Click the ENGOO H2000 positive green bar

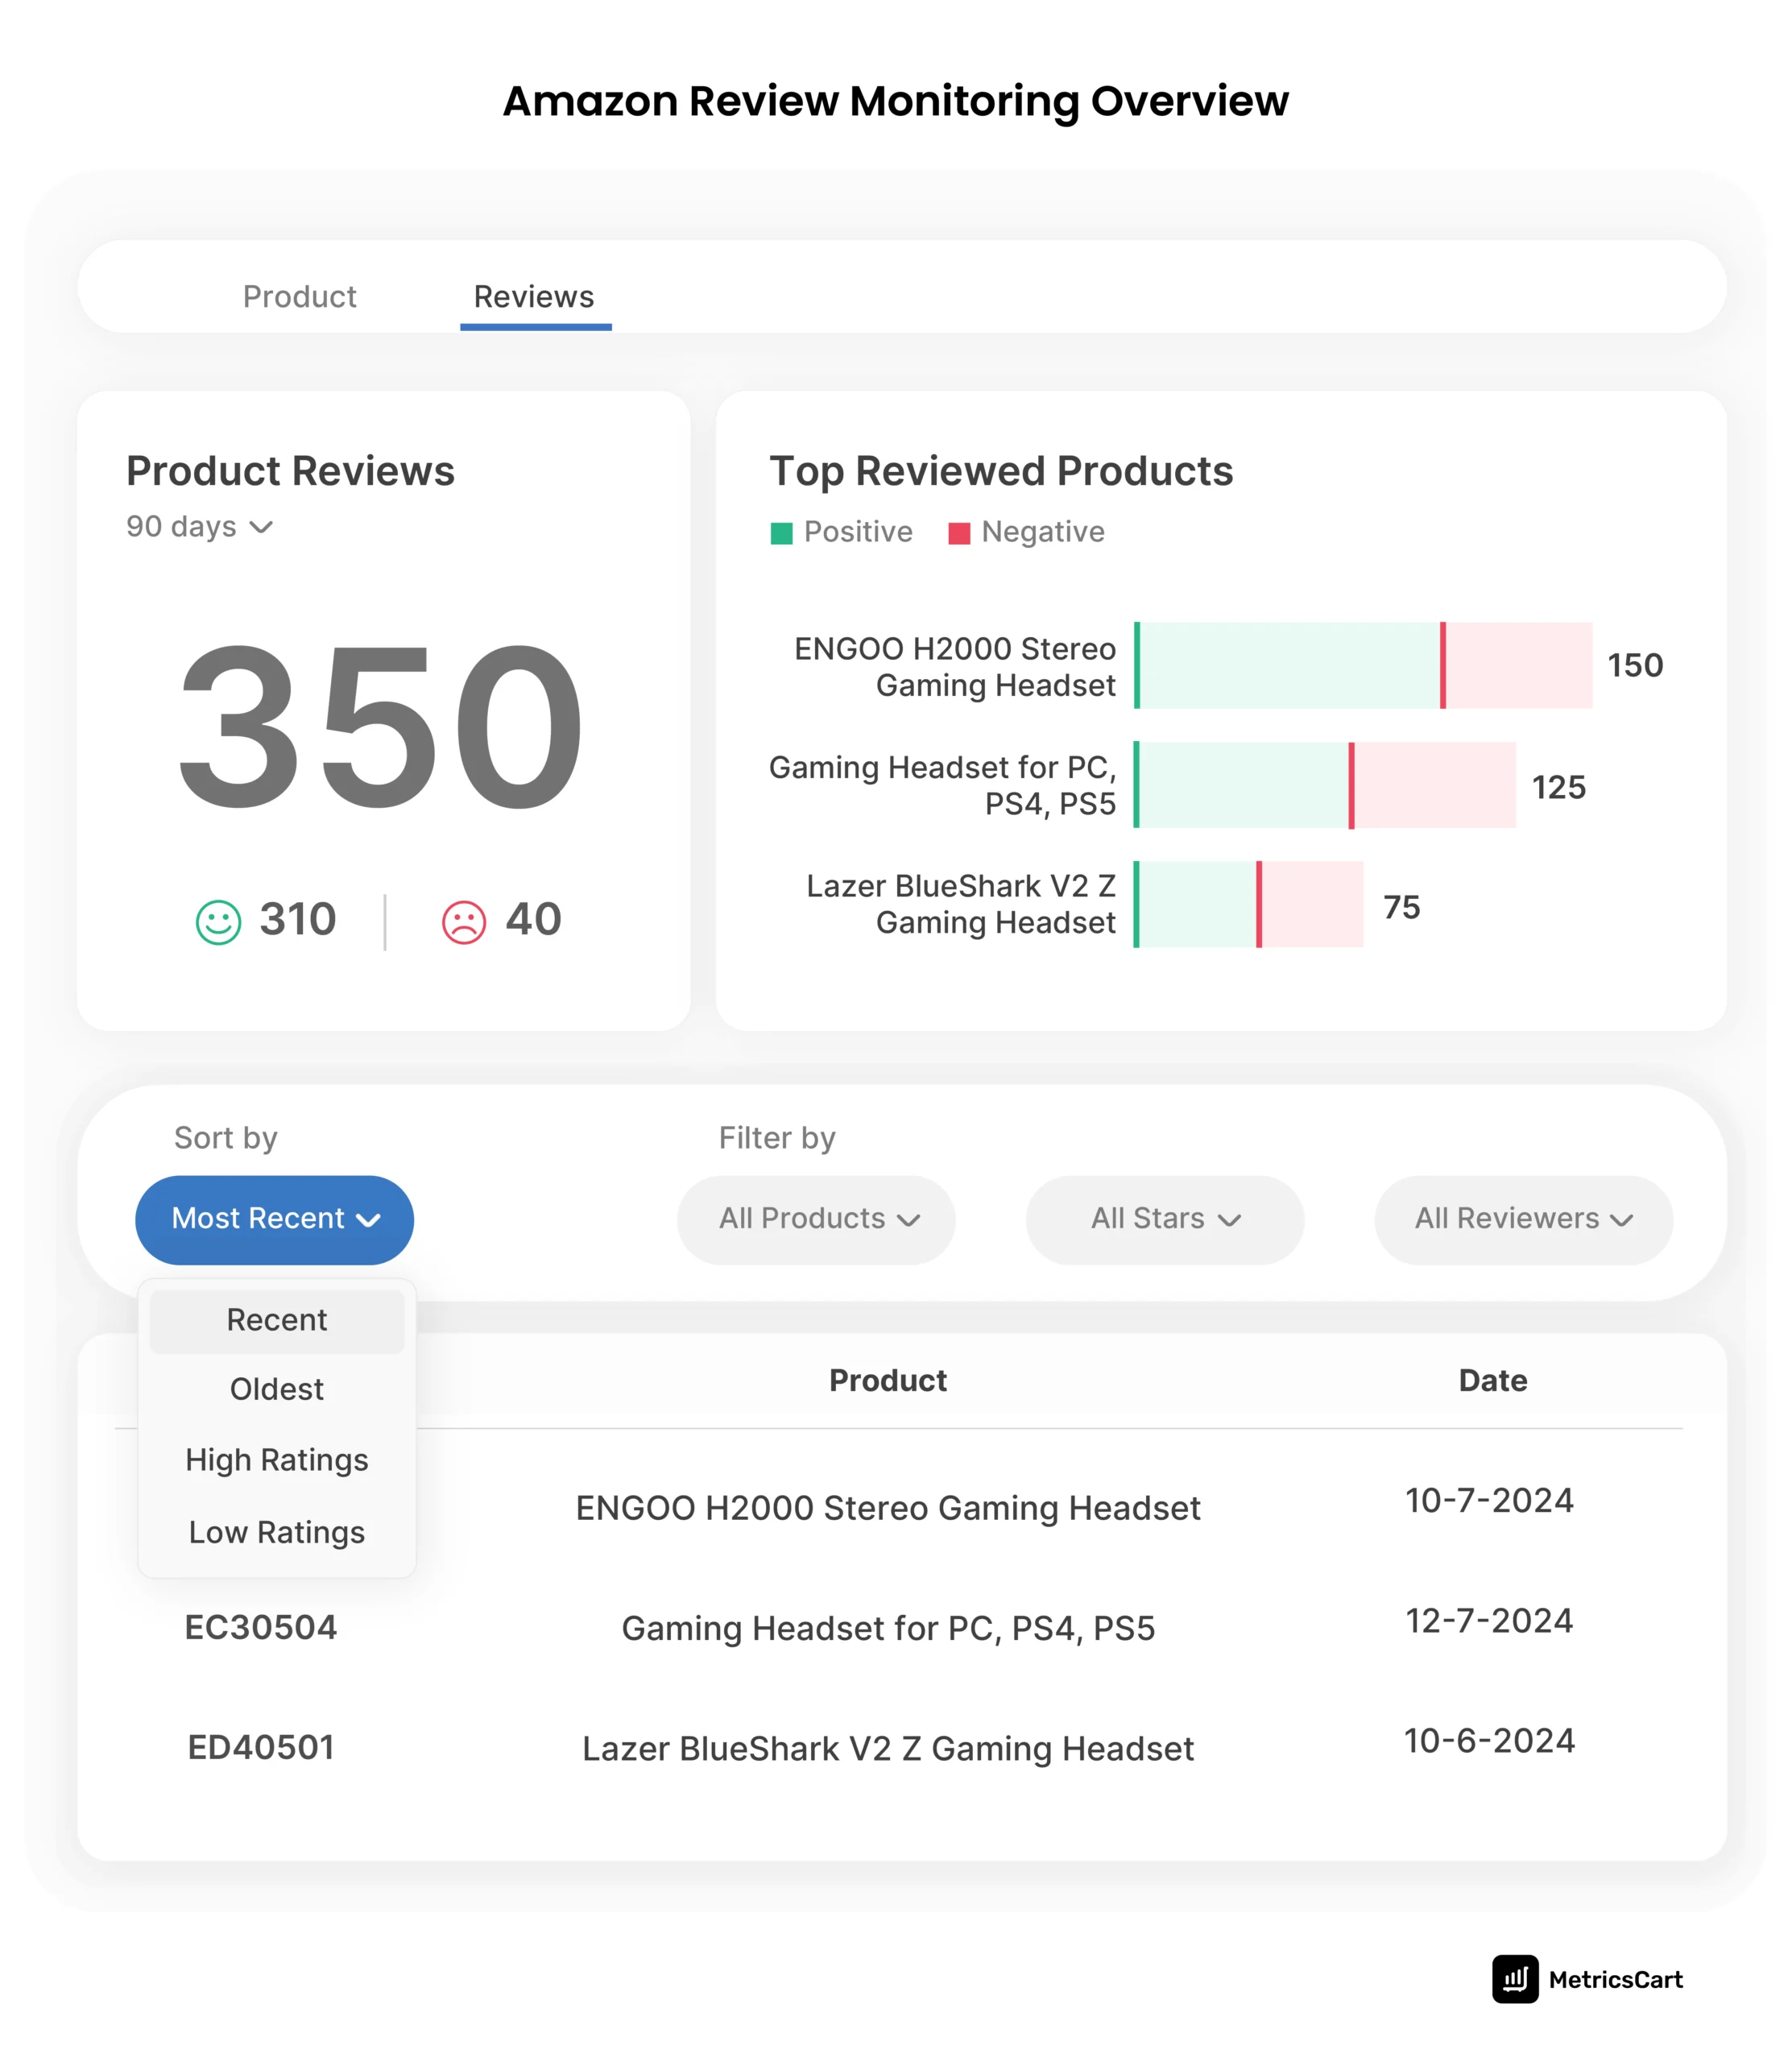[x=1288, y=666]
